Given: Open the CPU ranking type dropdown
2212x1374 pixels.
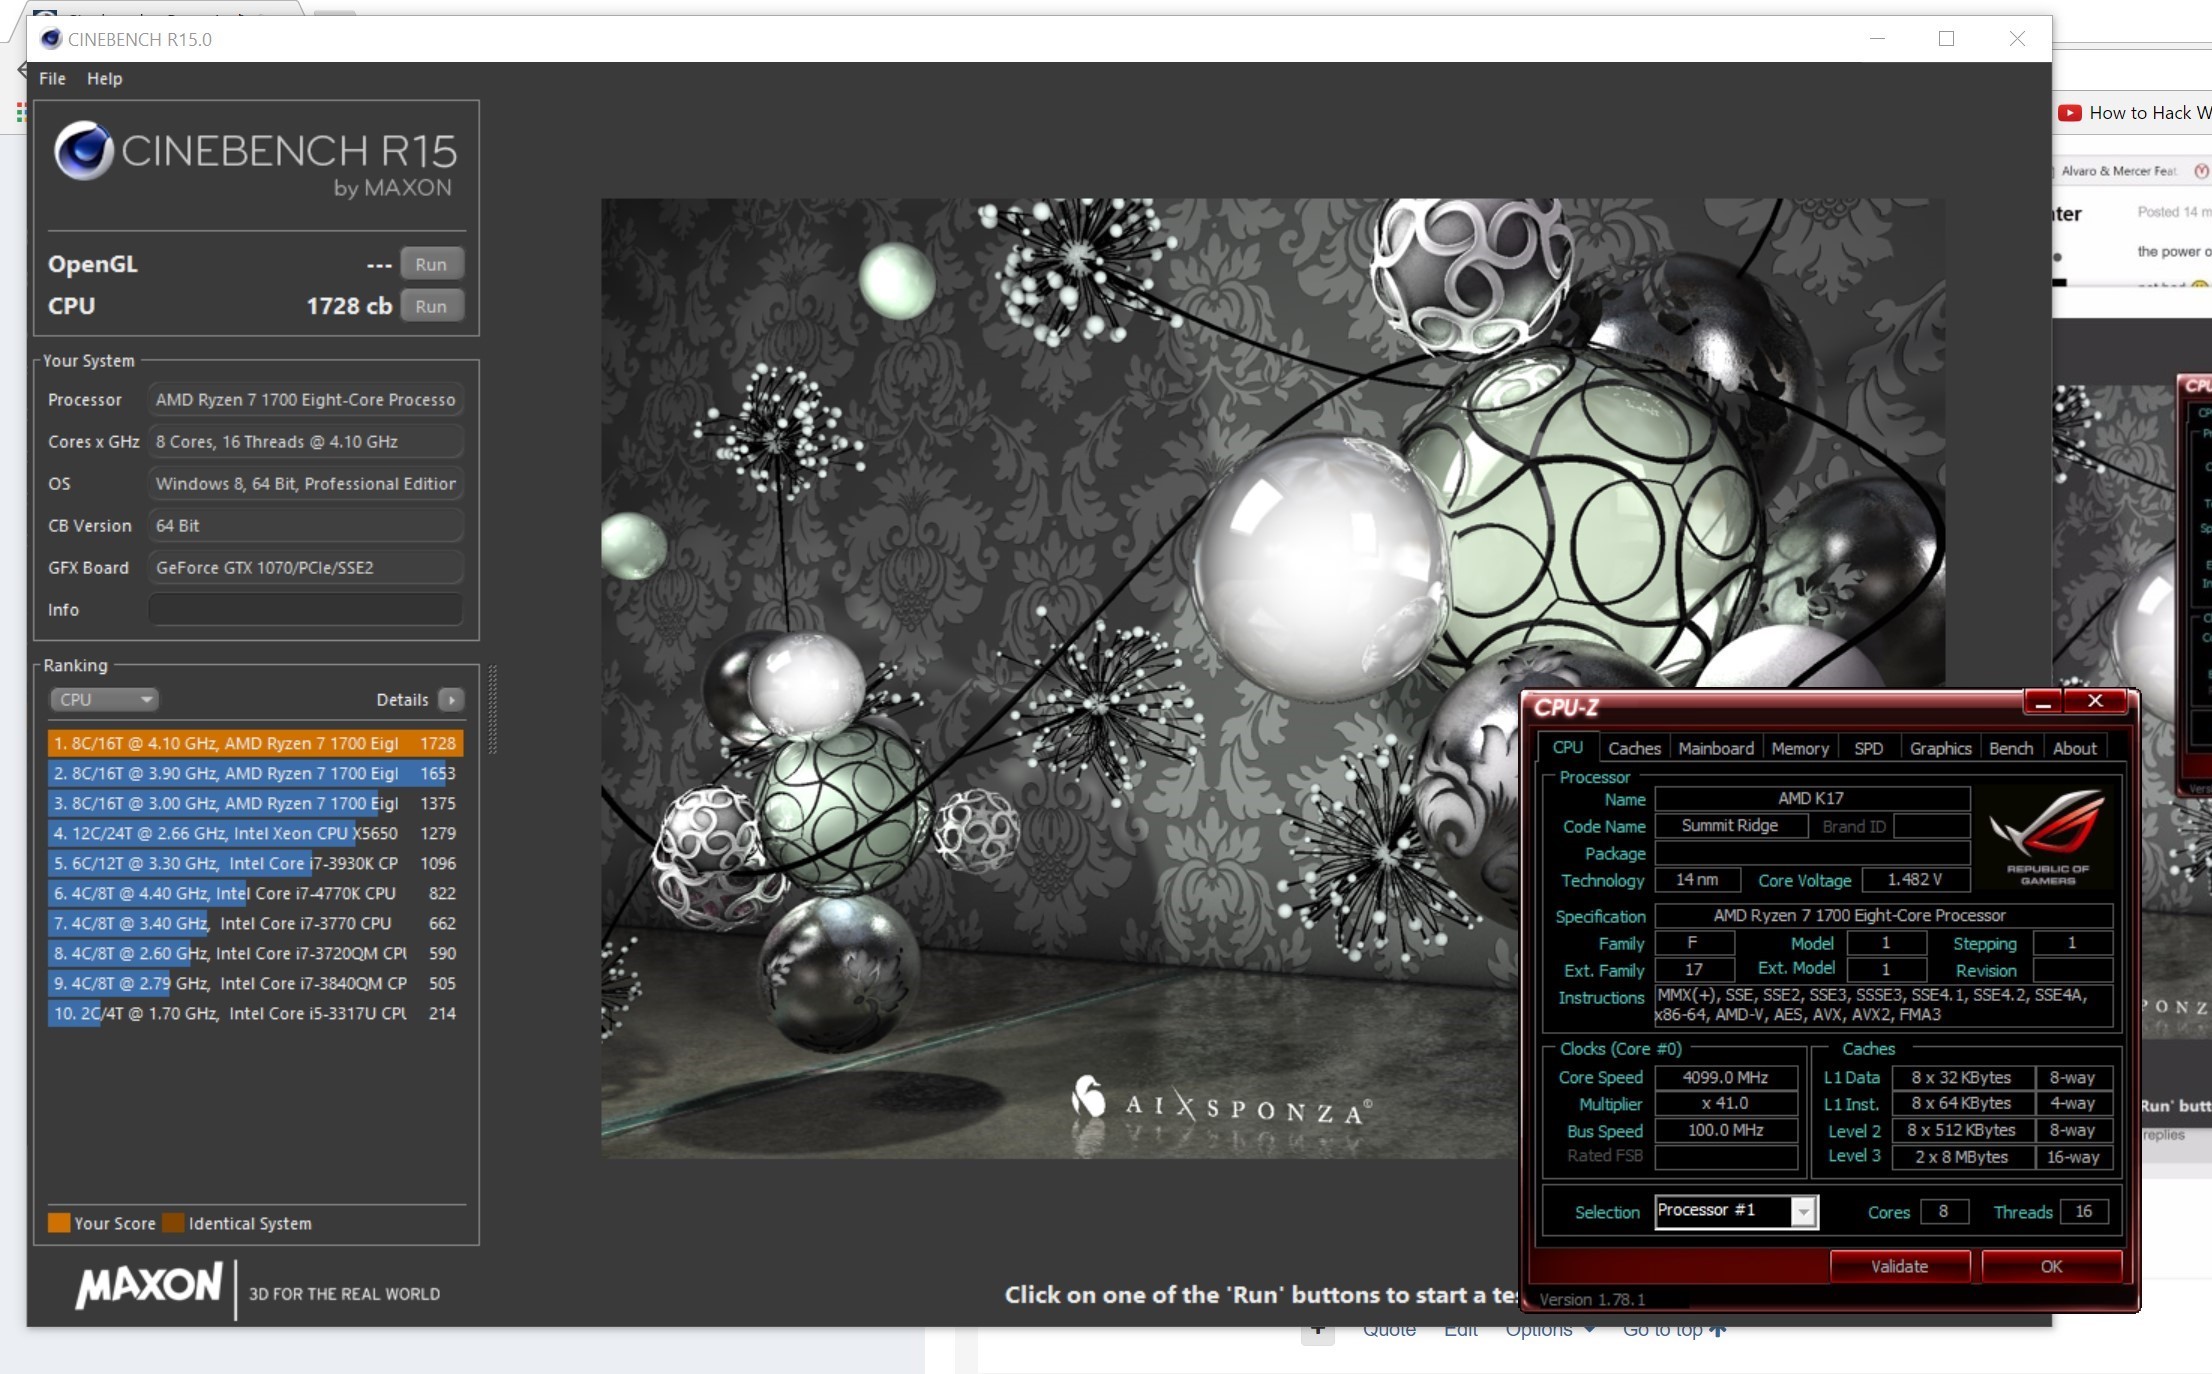Looking at the screenshot, I should point(104,699).
